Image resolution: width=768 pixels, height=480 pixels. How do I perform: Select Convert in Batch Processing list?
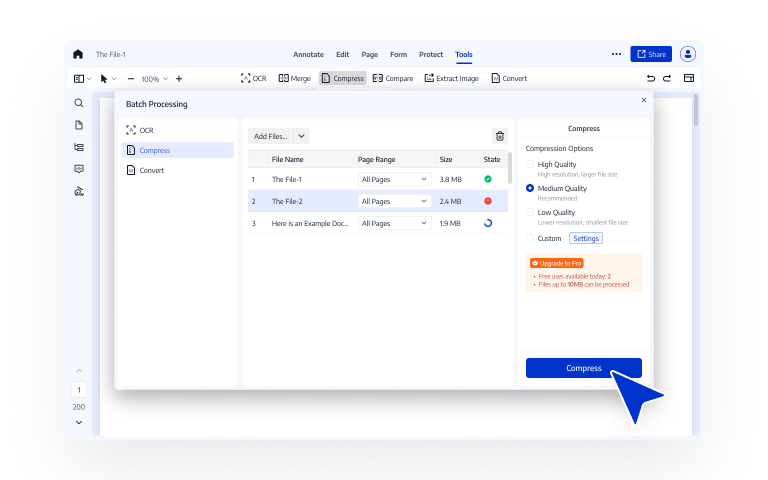[x=178, y=170]
